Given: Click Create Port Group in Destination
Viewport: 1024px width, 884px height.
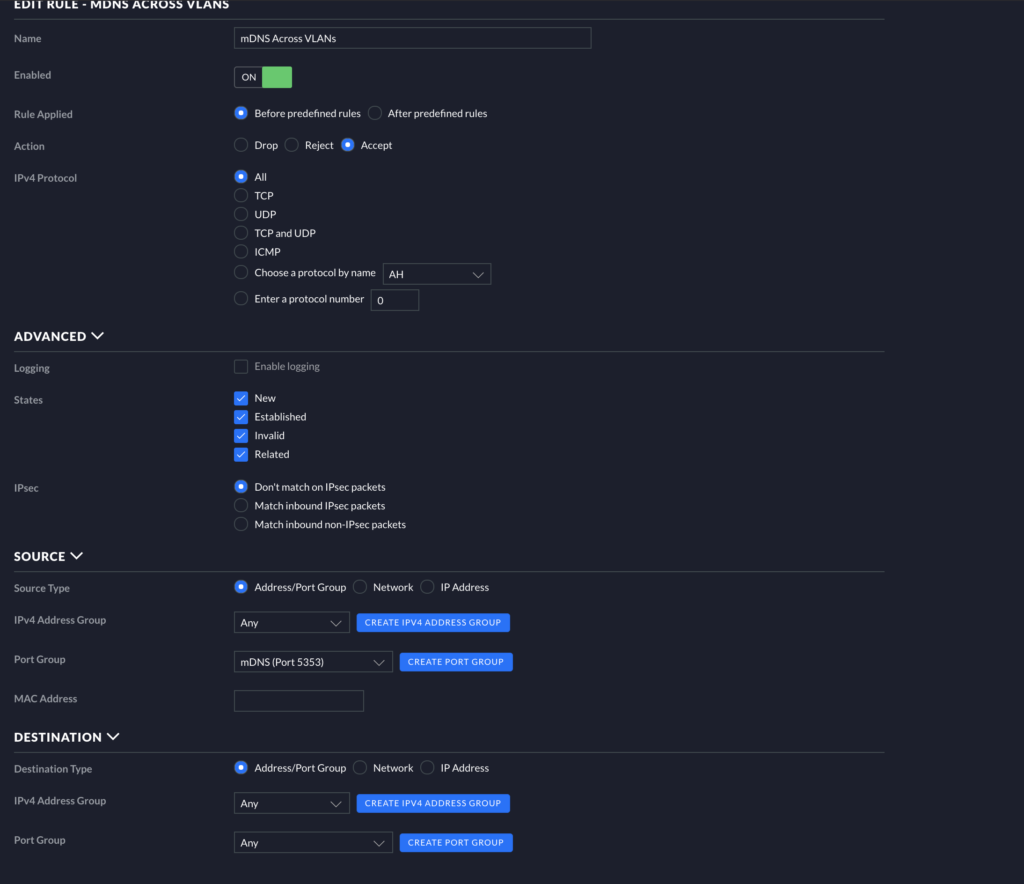Looking at the screenshot, I should click(x=455, y=843).
